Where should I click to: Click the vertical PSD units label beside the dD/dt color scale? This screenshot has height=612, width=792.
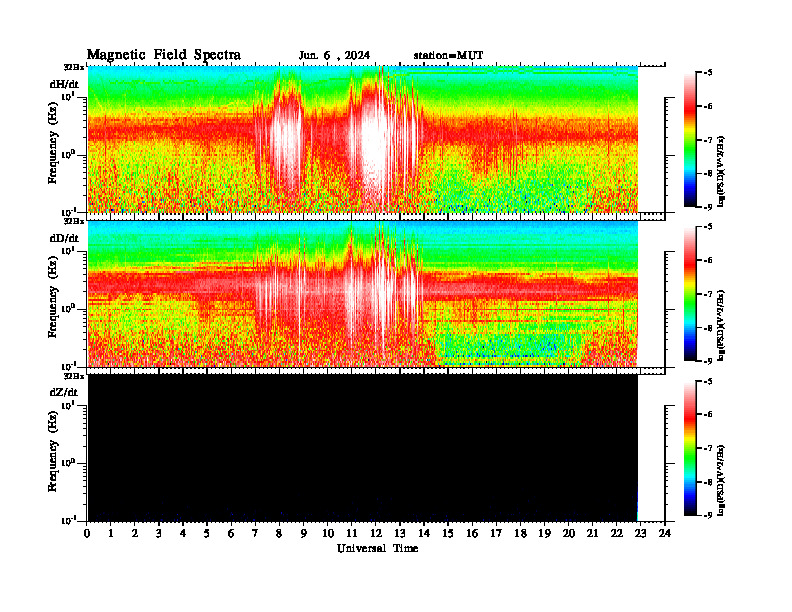[x=721, y=325]
